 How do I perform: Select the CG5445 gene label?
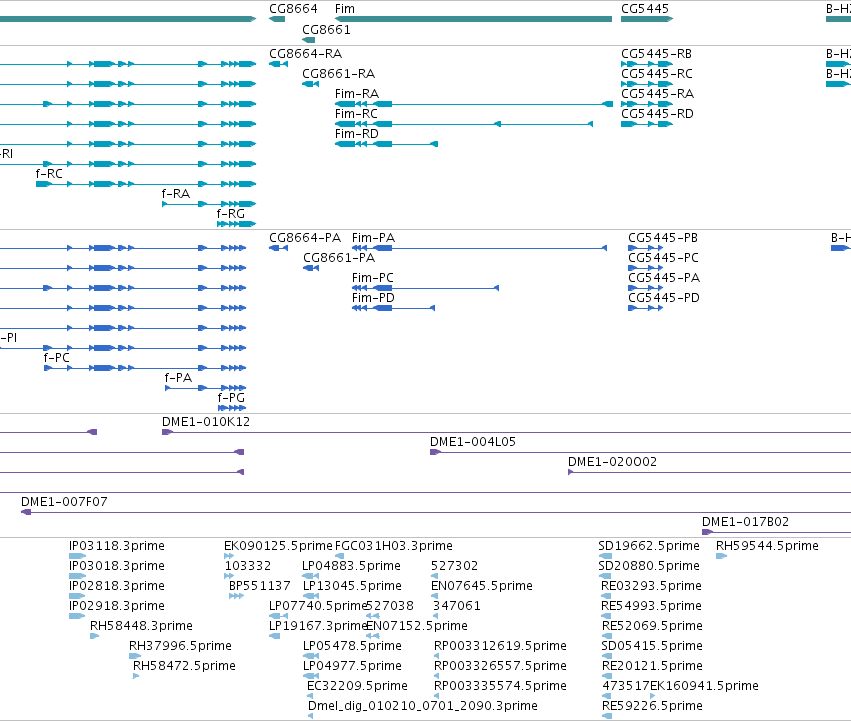[x=645, y=9]
